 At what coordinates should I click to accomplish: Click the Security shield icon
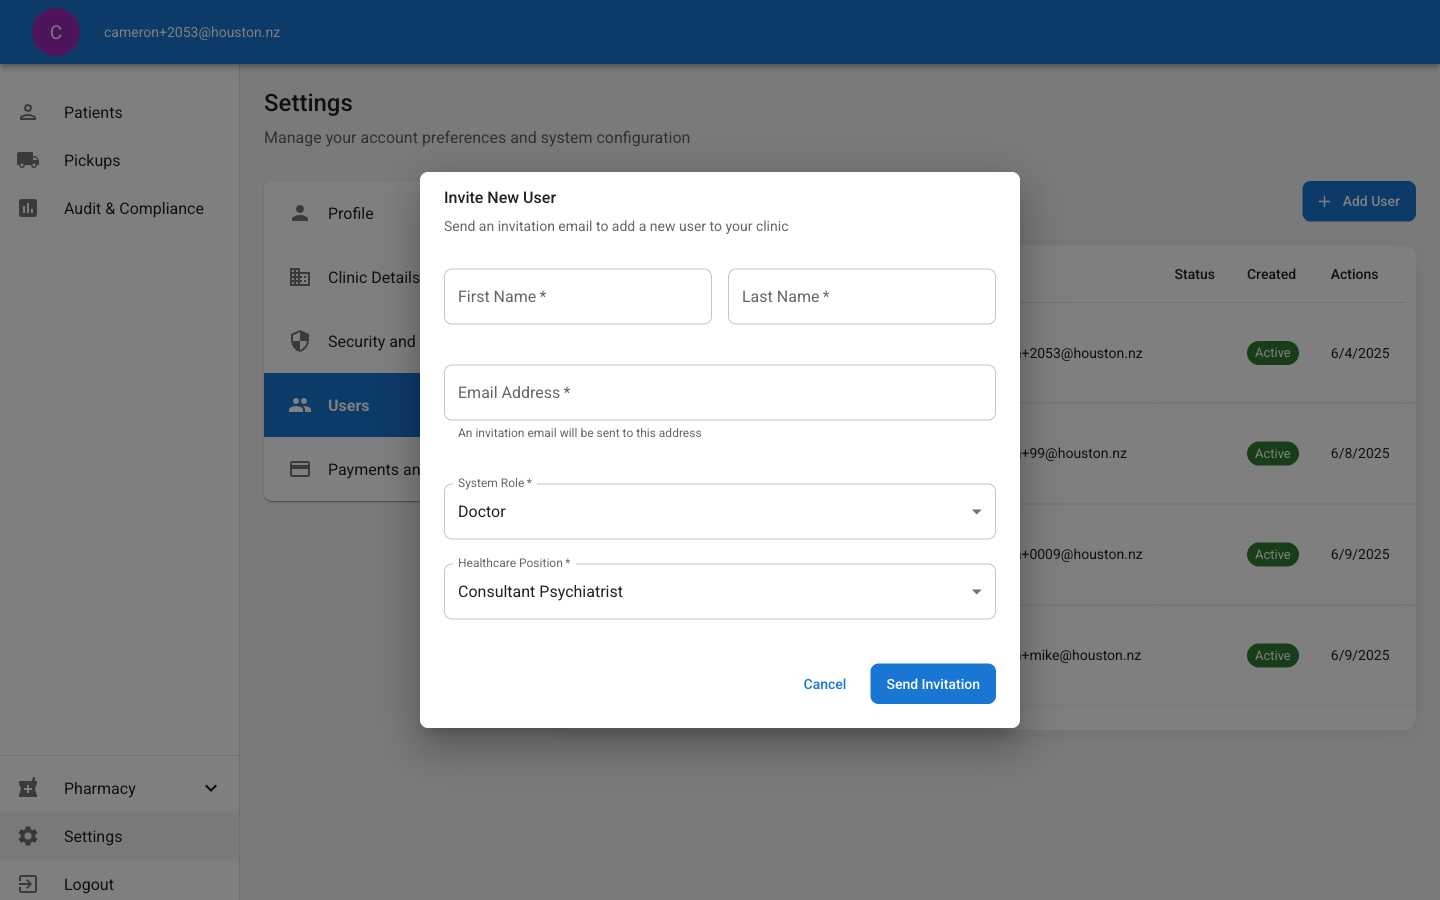click(x=300, y=341)
